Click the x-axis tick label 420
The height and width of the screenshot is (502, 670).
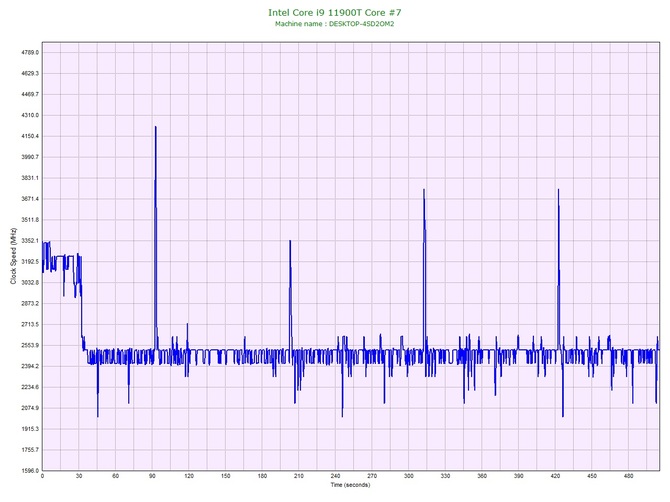[x=555, y=476]
